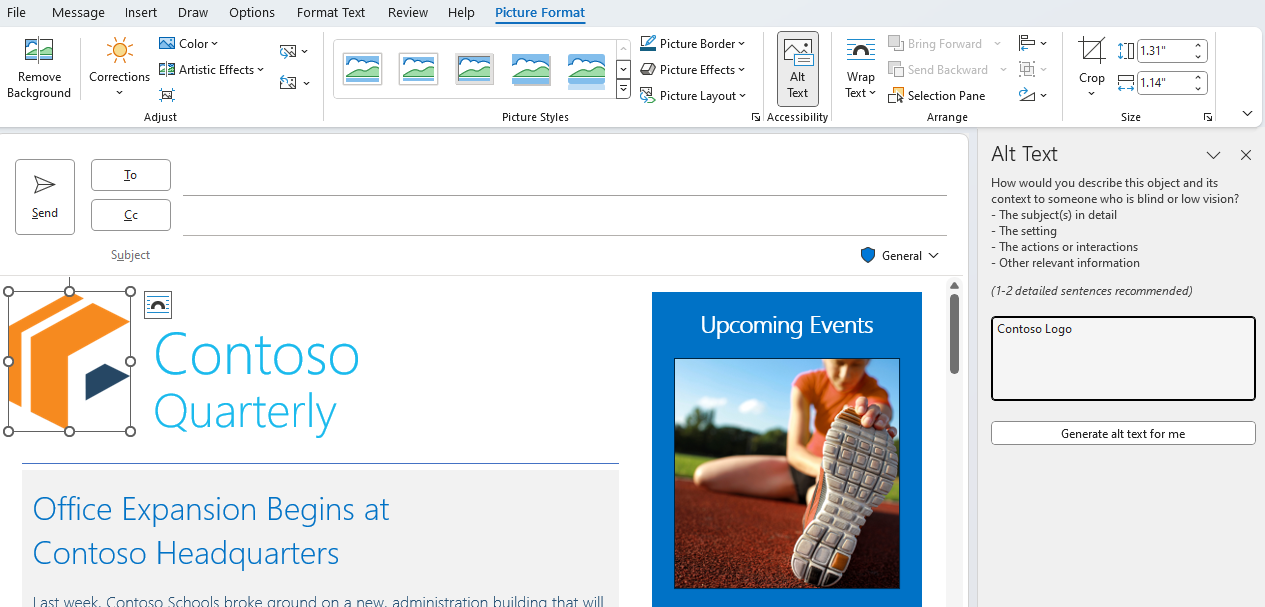Select the first Picture Style thumbnail
Viewport: 1265px width, 607px height.
(x=362, y=68)
